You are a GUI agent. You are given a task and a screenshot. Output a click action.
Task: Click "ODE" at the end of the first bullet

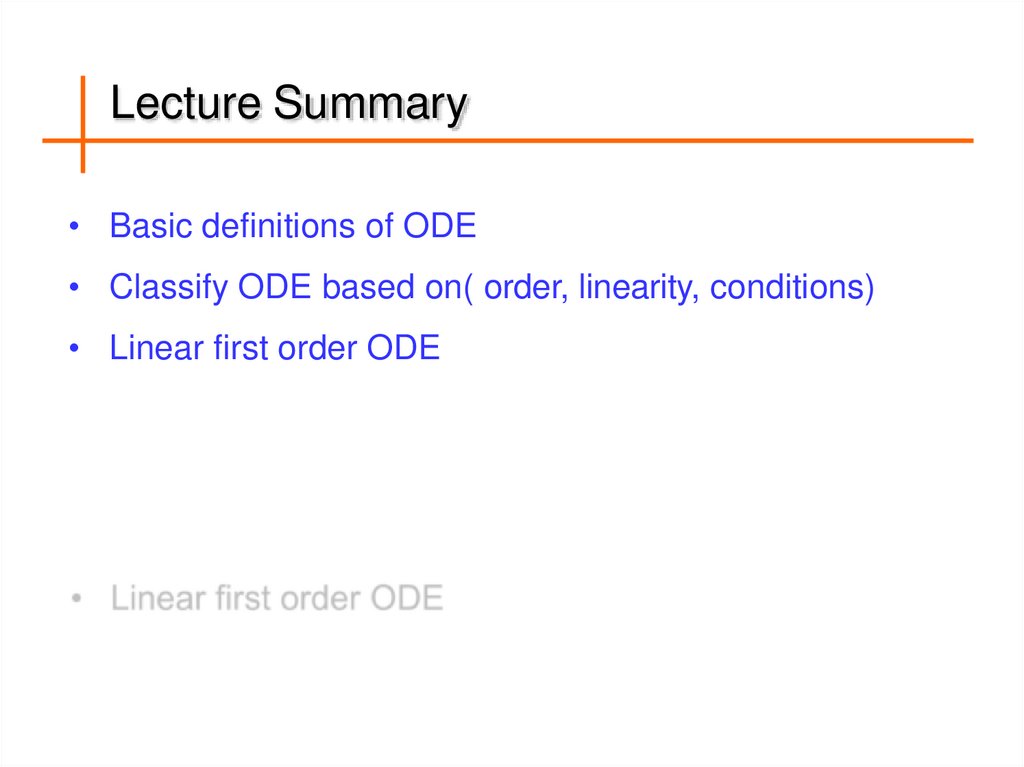[x=439, y=227]
